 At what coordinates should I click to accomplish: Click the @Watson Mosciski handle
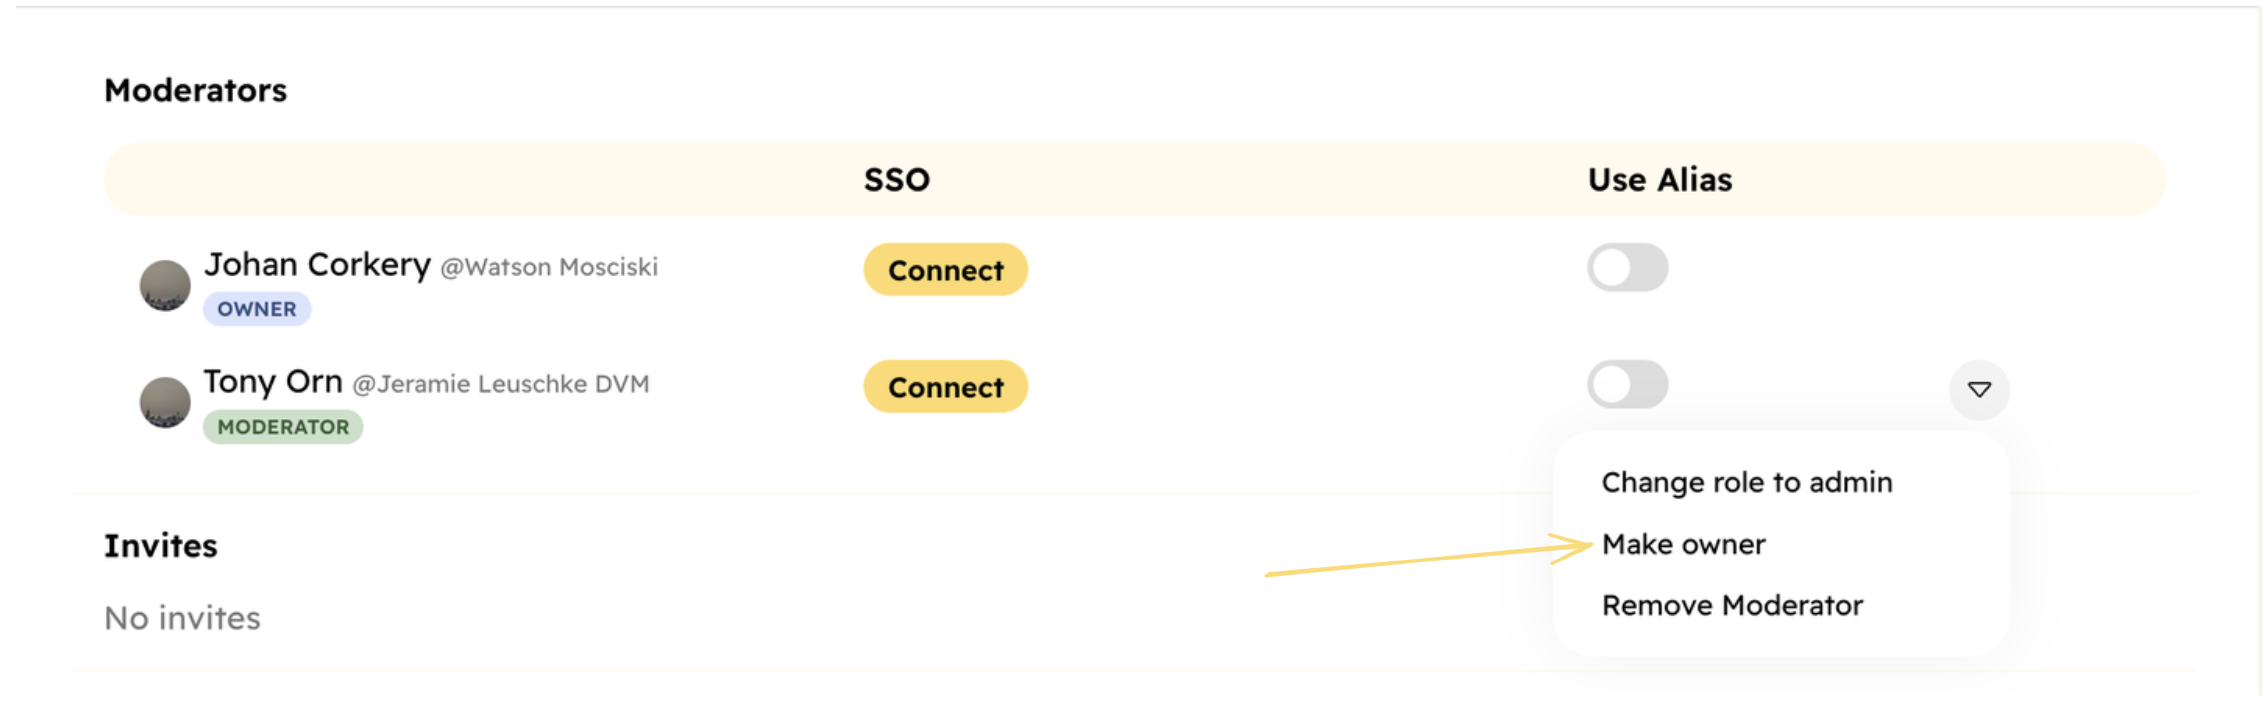[549, 267]
